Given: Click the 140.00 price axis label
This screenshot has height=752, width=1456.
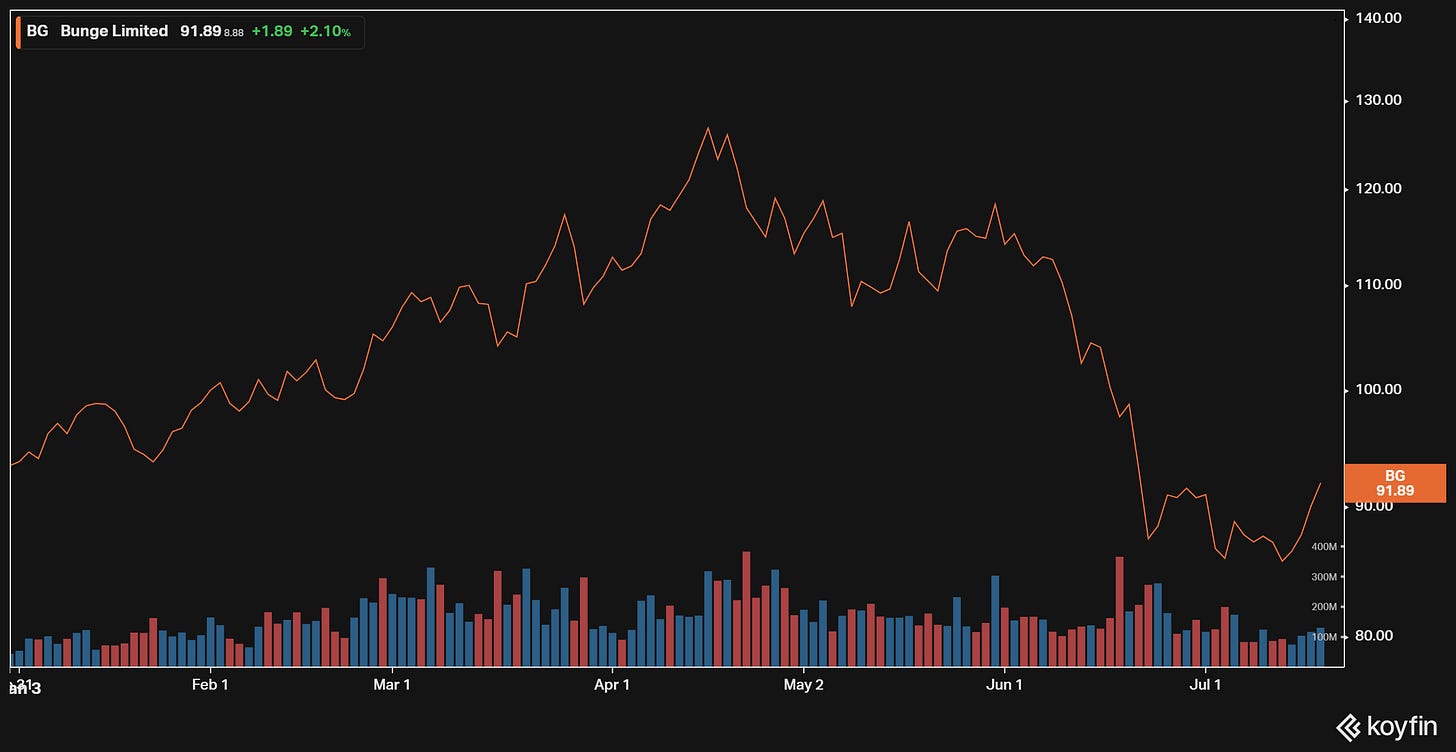Looking at the screenshot, I should [x=1379, y=18].
